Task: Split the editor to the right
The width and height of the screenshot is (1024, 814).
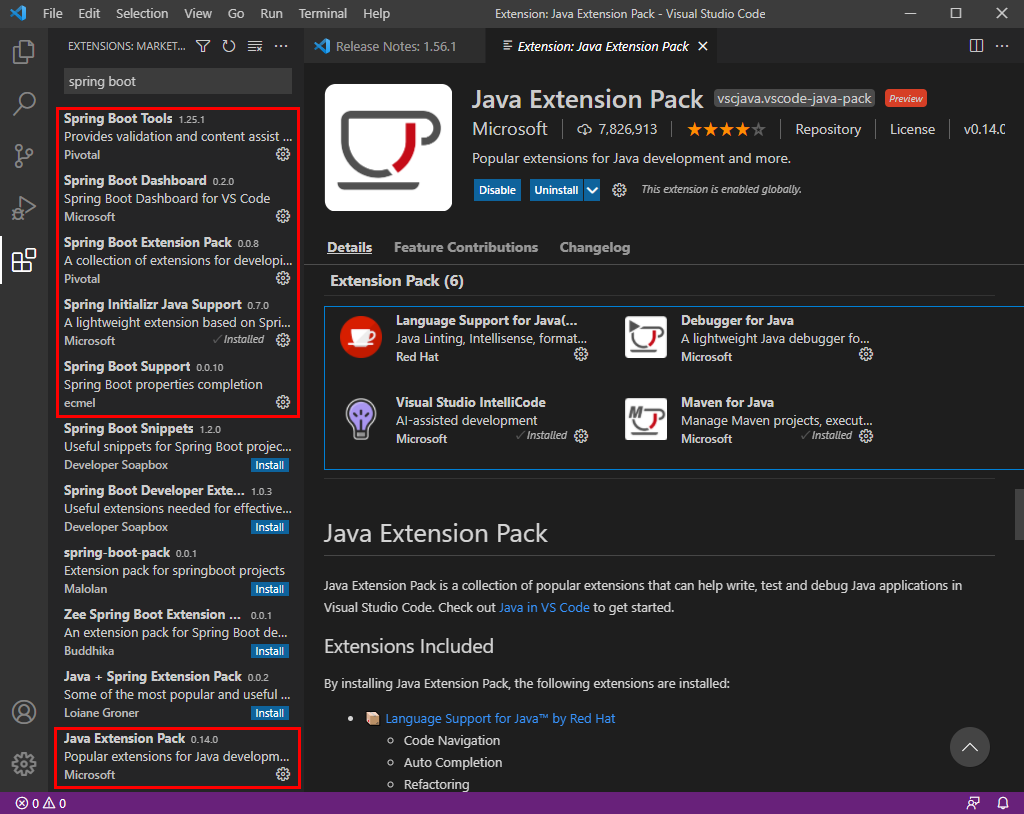Action: (x=976, y=46)
